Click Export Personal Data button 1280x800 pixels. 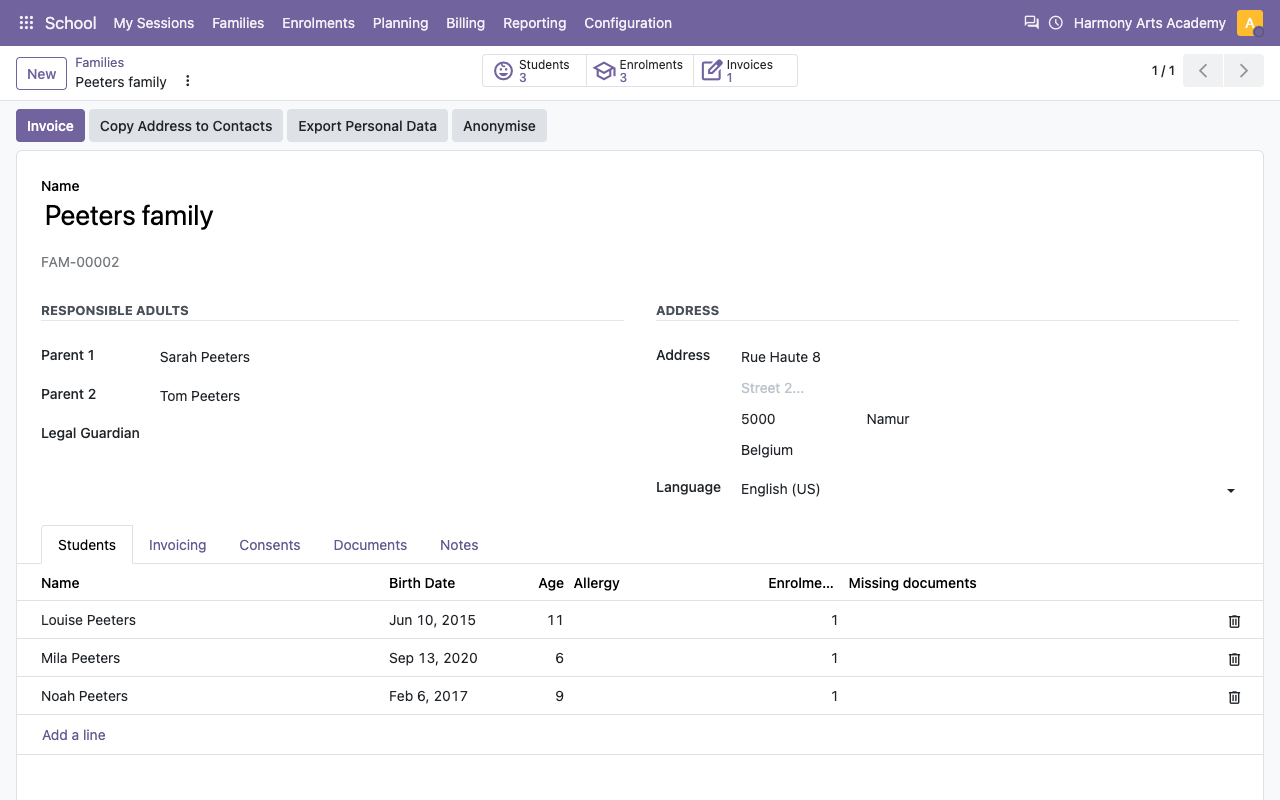(x=367, y=126)
